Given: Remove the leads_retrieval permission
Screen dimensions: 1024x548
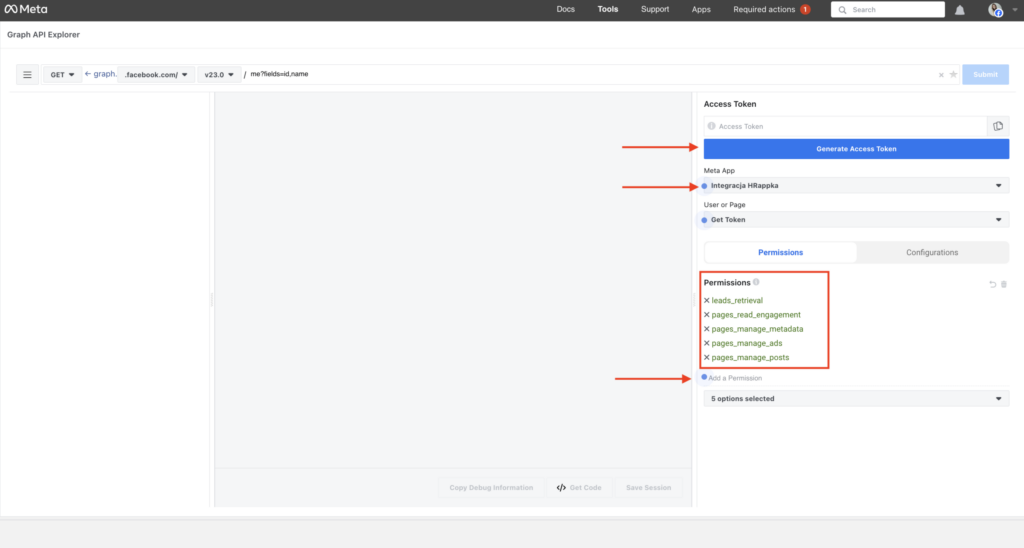Looking at the screenshot, I should point(707,300).
